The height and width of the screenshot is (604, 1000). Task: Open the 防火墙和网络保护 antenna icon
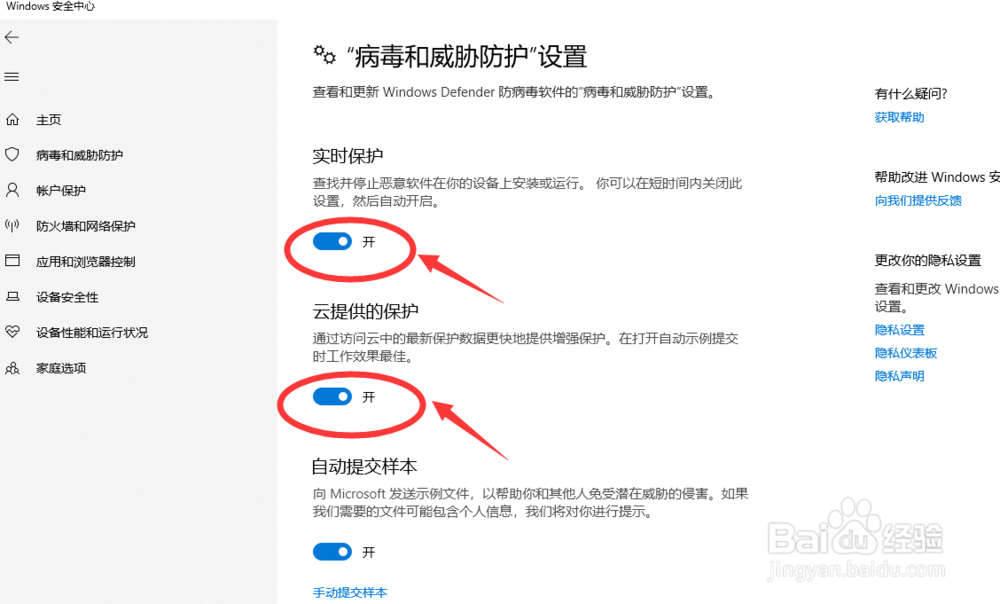tap(12, 225)
